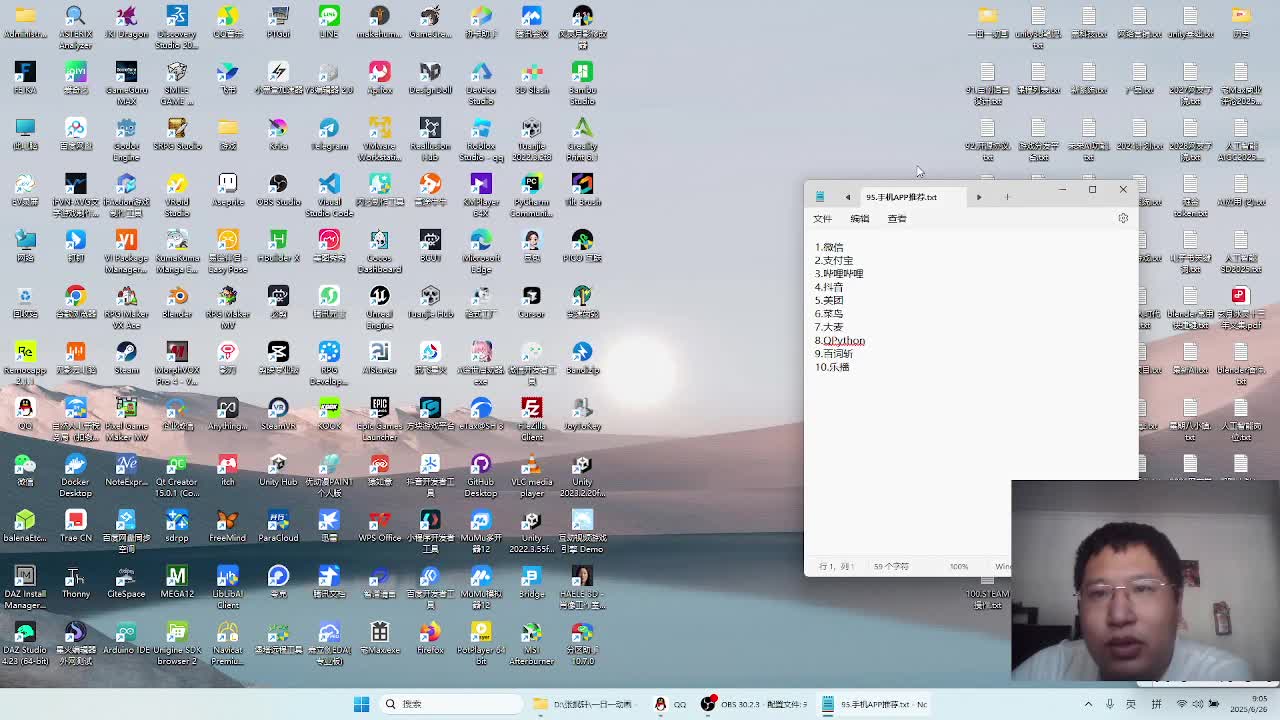The height and width of the screenshot is (720, 1280).
Task: Open VLC media player shortcut
Action: point(531,475)
